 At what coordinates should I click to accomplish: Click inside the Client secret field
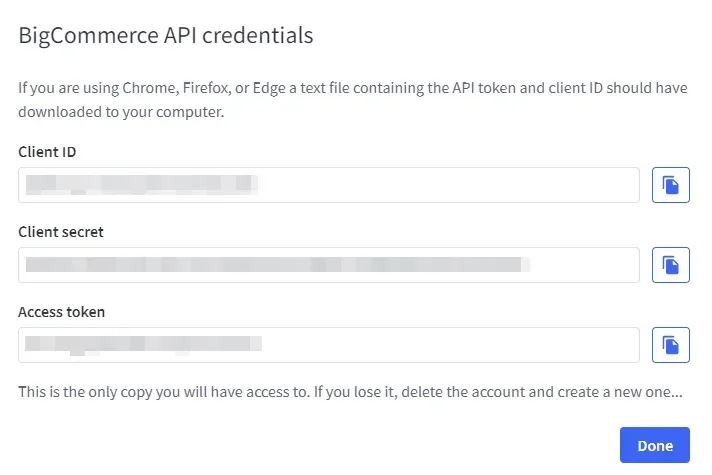328,265
